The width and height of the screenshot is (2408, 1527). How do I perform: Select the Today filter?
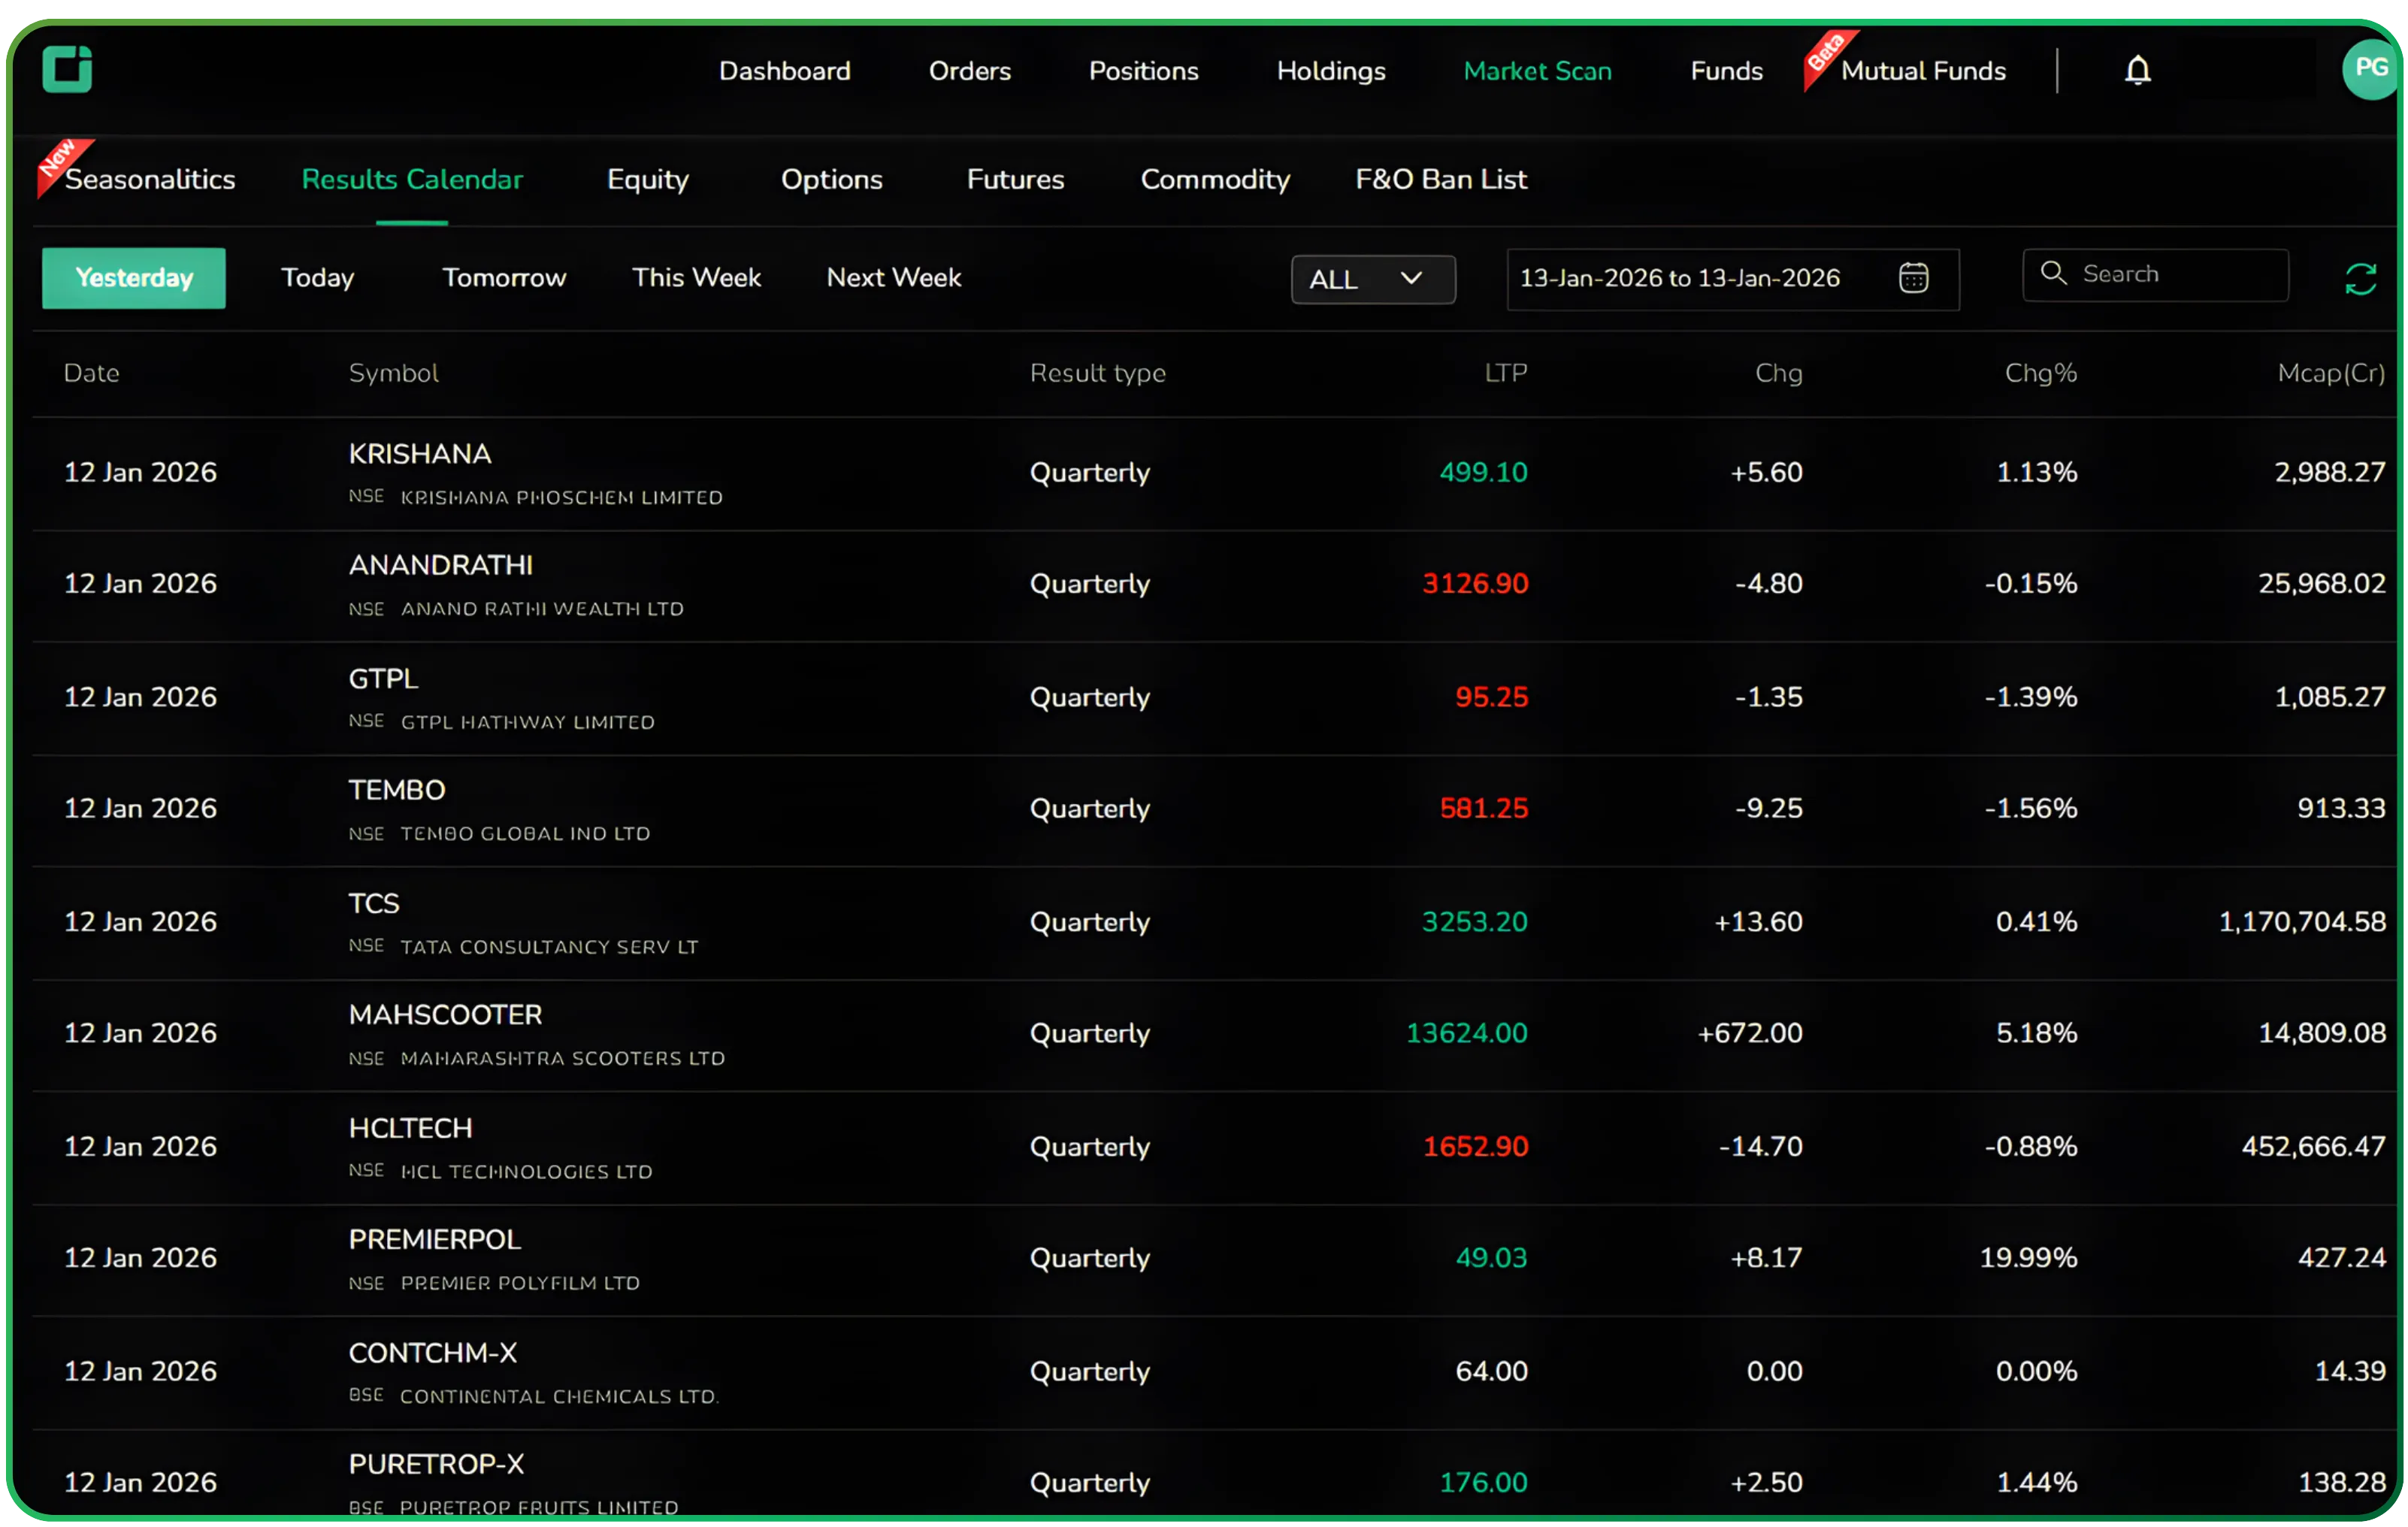[317, 277]
